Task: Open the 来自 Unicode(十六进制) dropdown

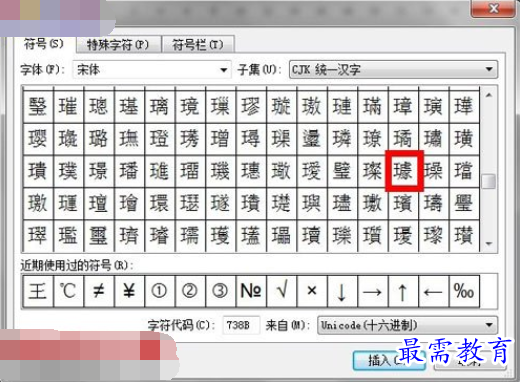Action: point(407,325)
